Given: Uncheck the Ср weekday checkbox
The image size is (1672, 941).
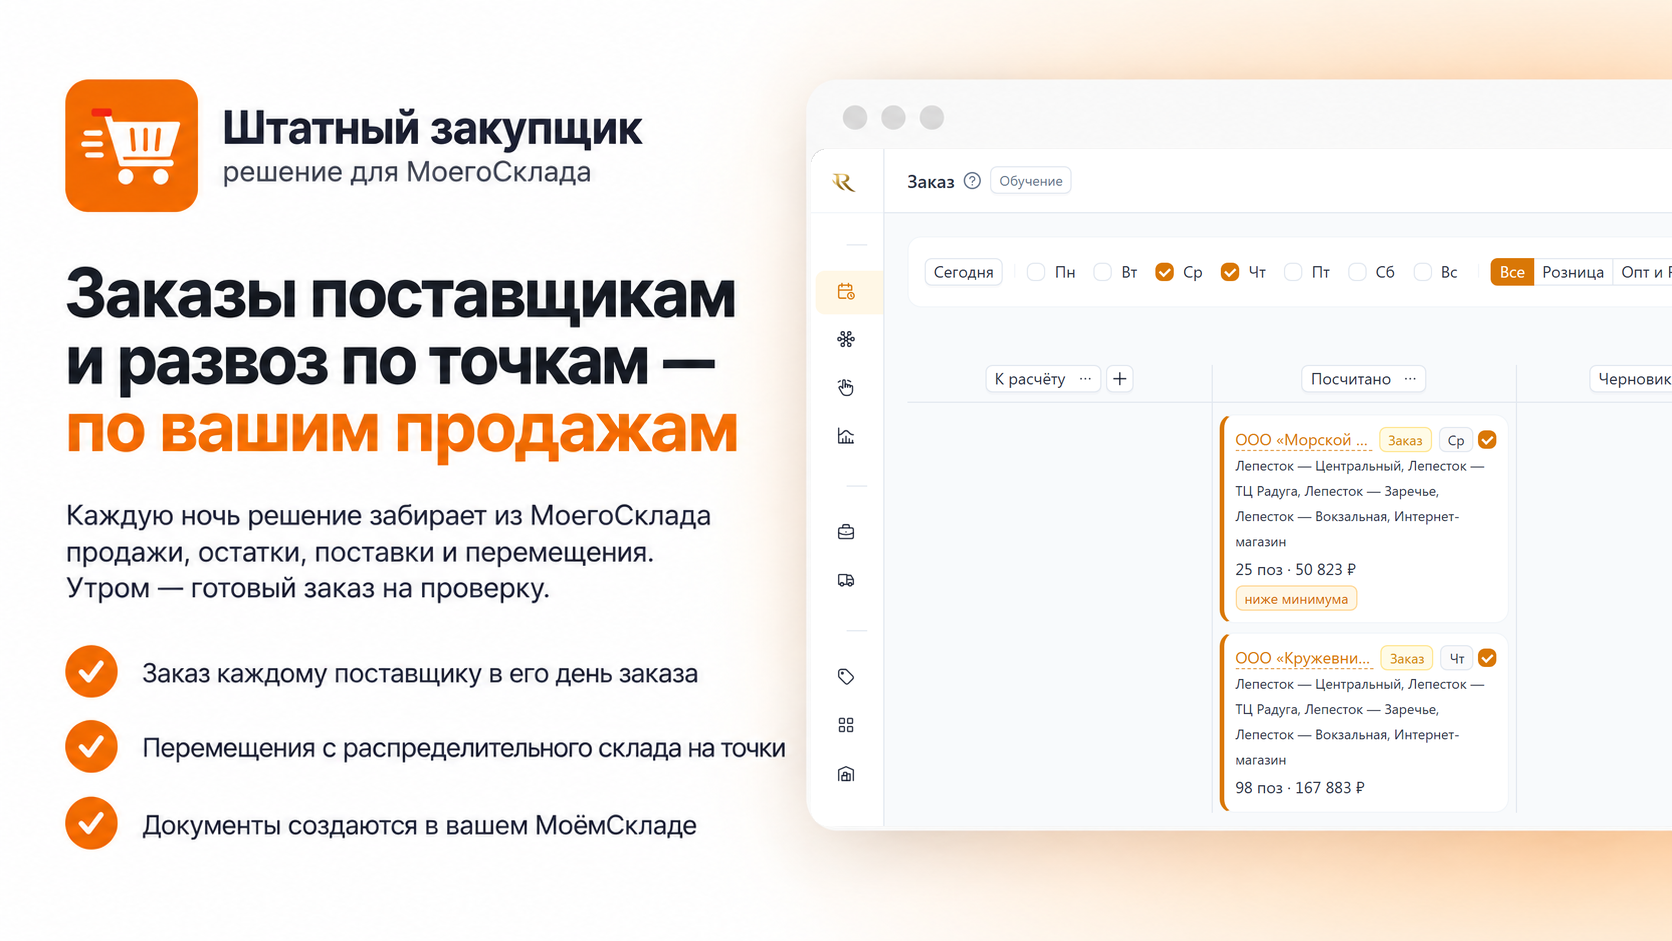Looking at the screenshot, I should point(1164,272).
